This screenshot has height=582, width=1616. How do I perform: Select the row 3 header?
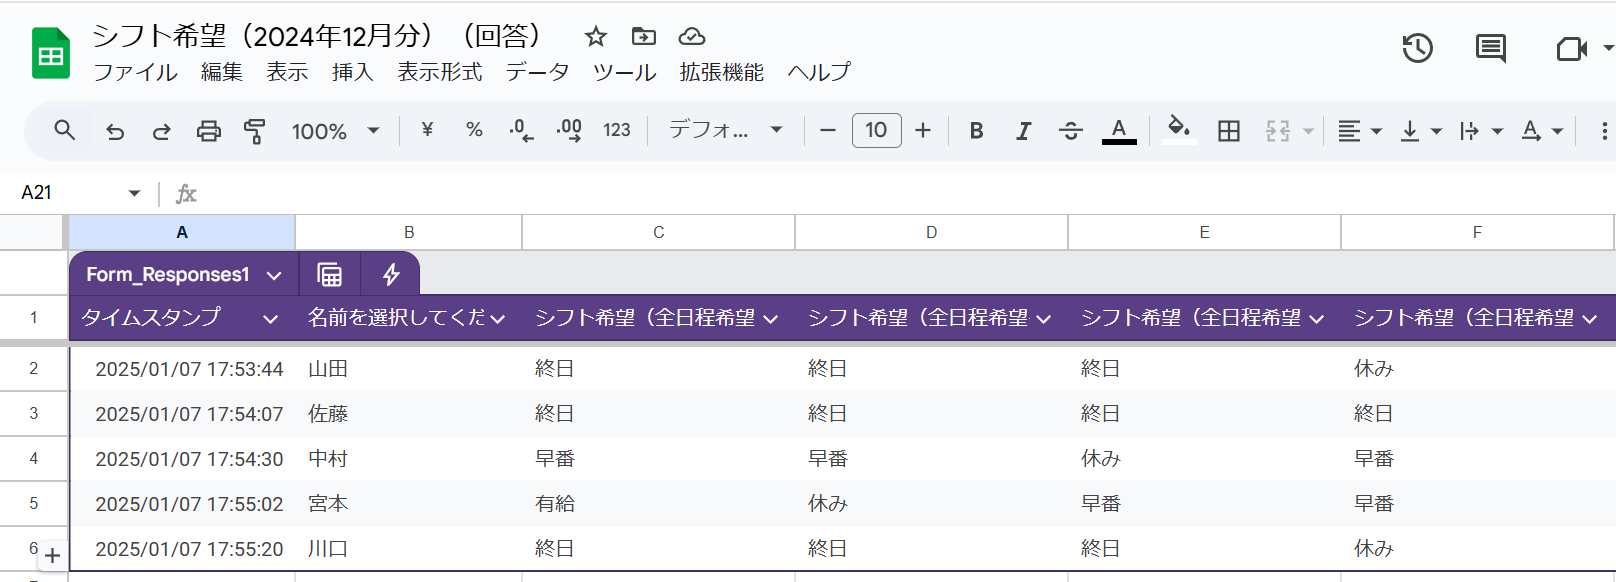click(x=33, y=413)
